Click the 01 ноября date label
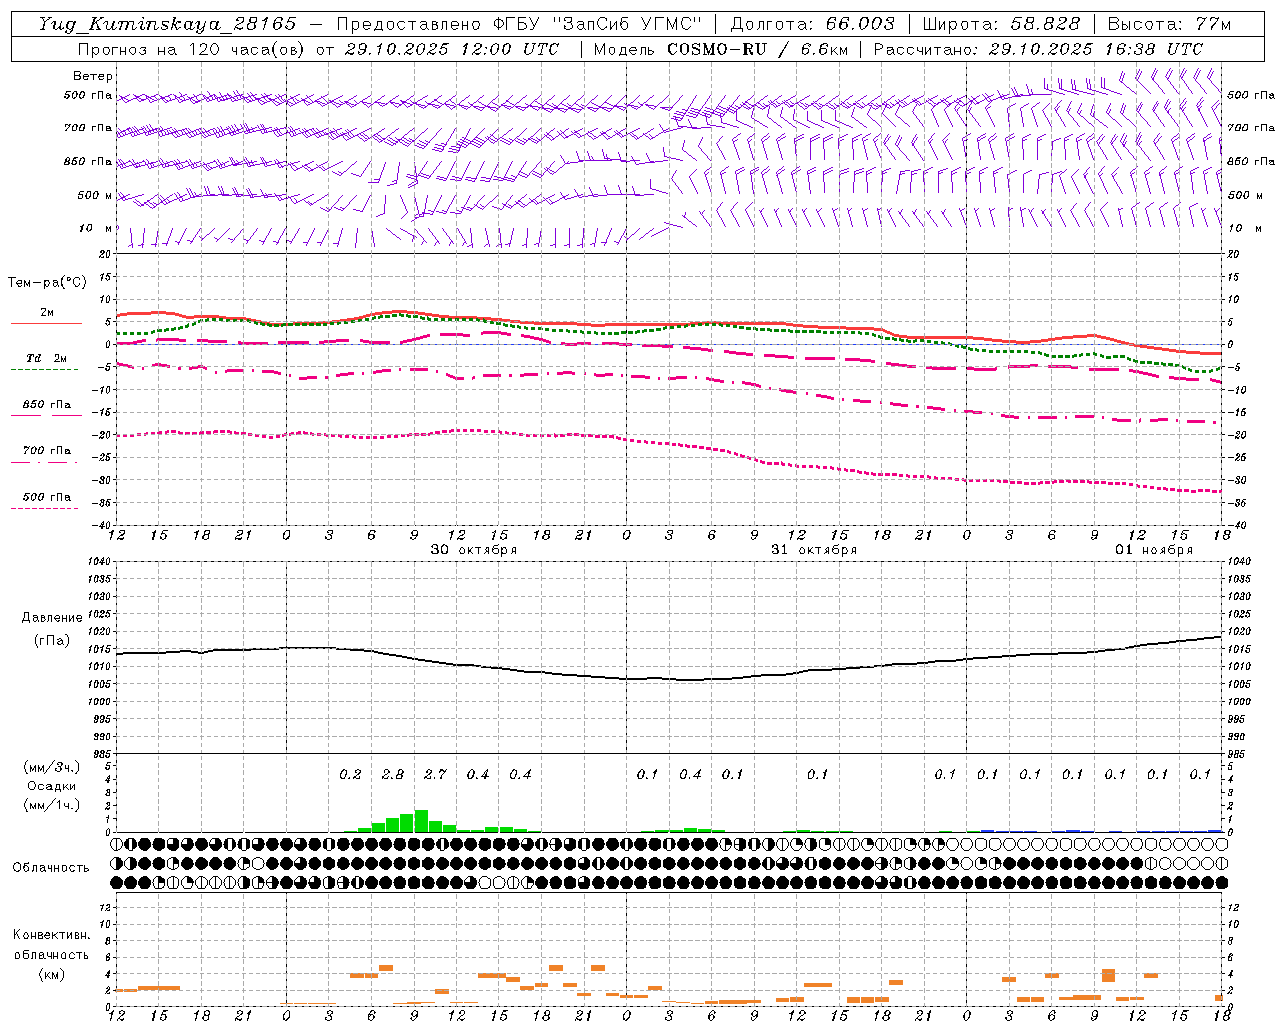The width and height of the screenshot is (1280, 1024). pyautogui.click(x=1154, y=550)
